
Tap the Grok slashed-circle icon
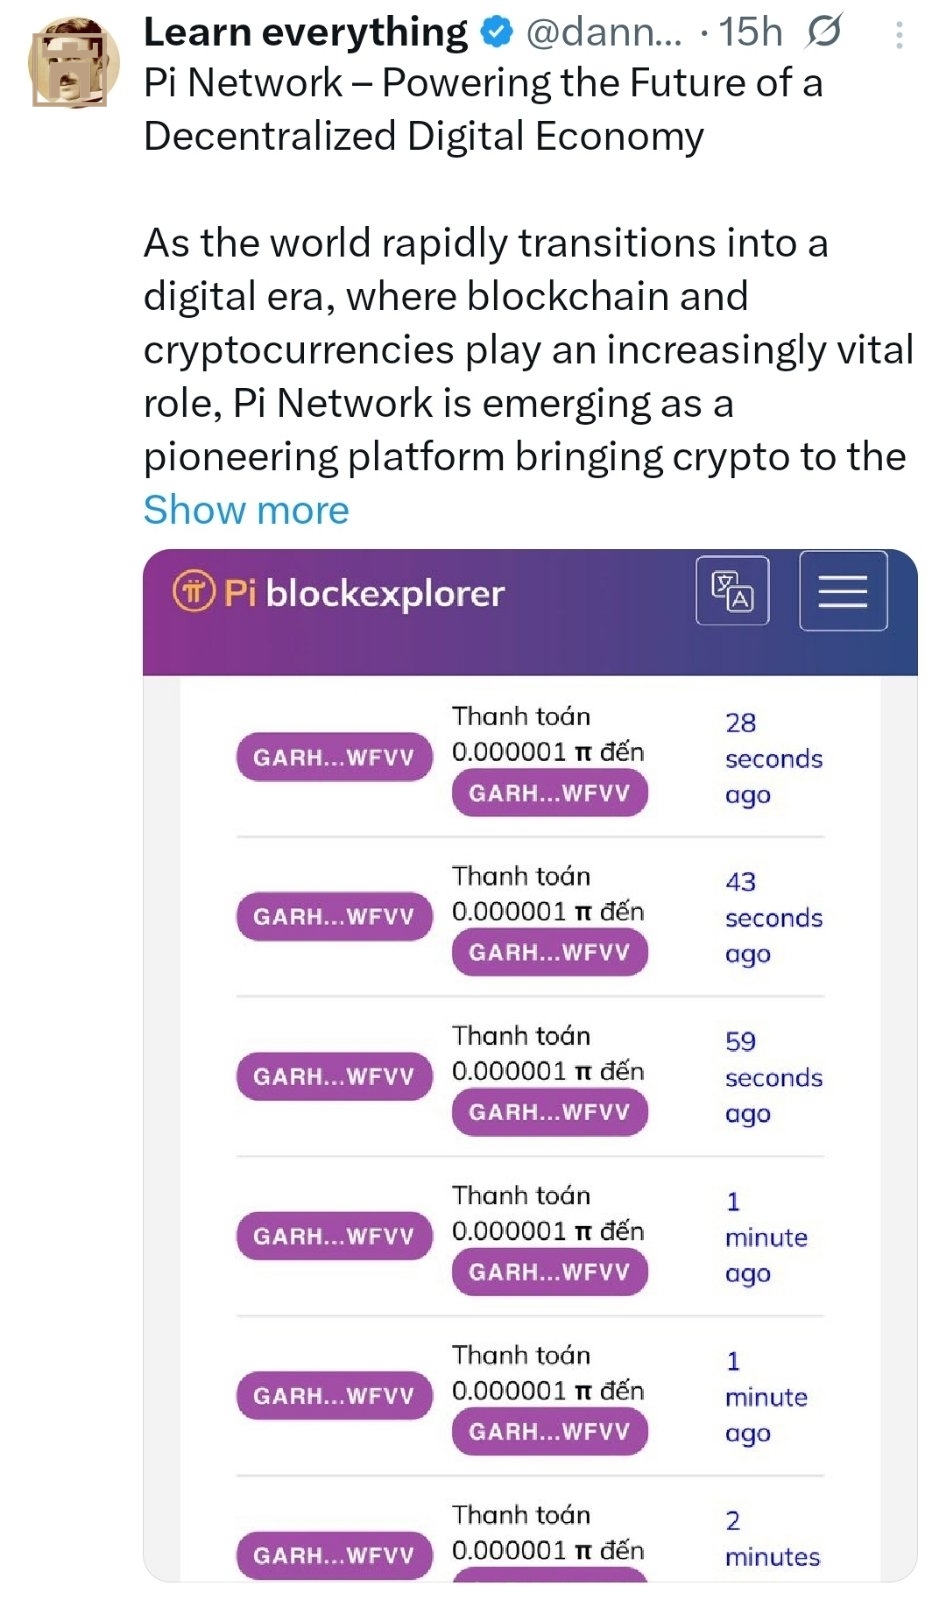[x=824, y=32]
